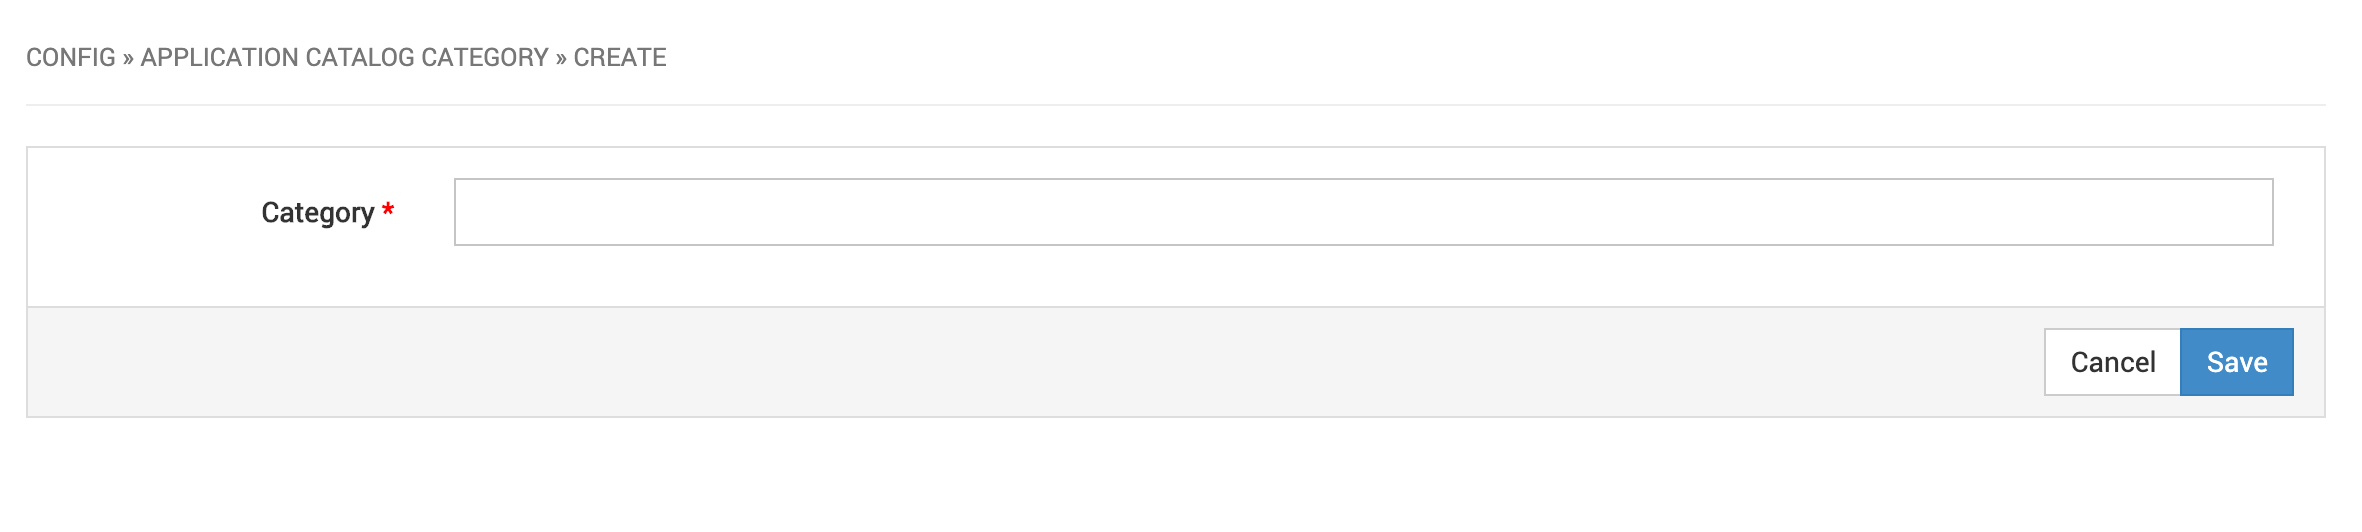Click the white Cancel button in footer
The width and height of the screenshot is (2362, 532).
click(x=2112, y=362)
